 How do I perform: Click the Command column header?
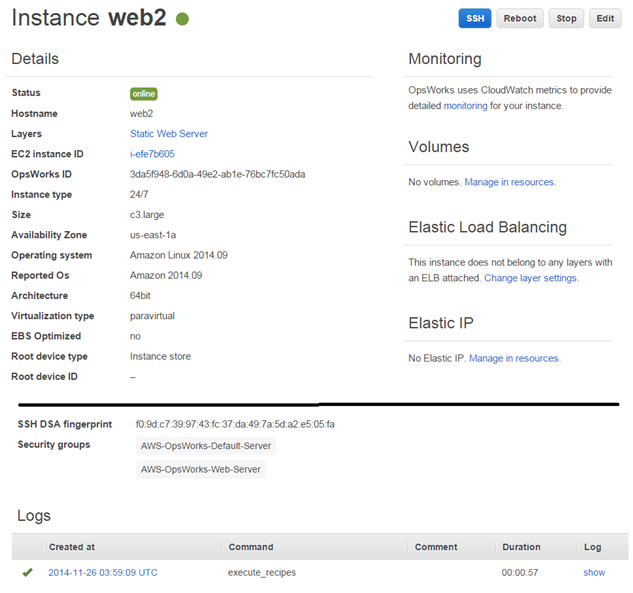point(251,547)
